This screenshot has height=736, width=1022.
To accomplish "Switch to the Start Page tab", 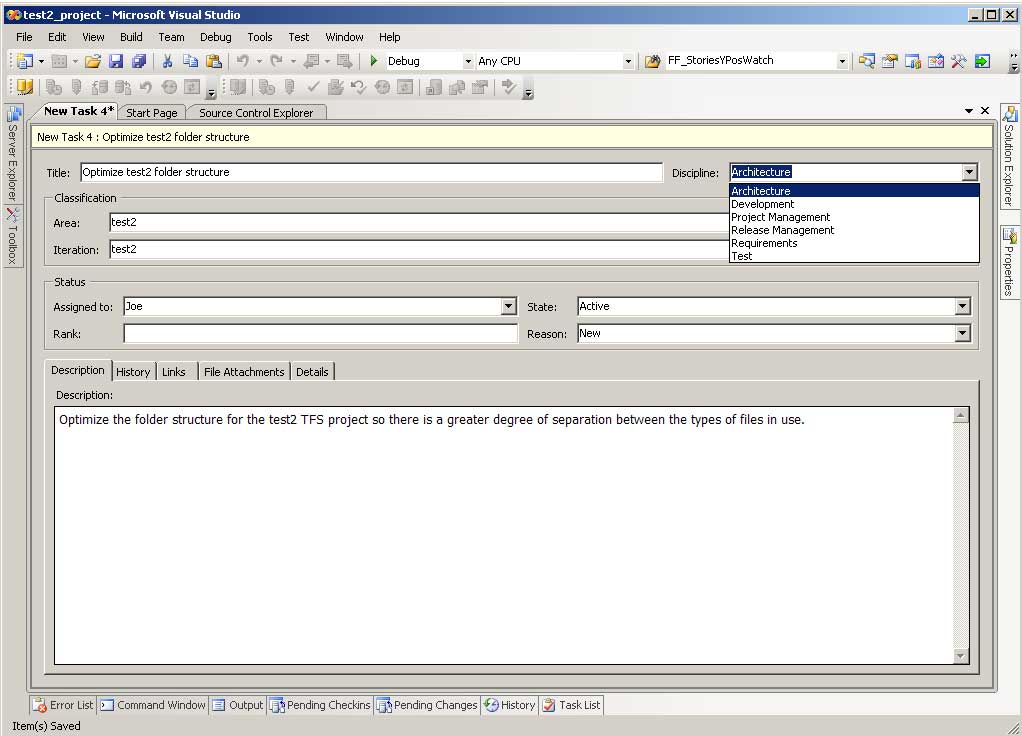I will (x=152, y=113).
